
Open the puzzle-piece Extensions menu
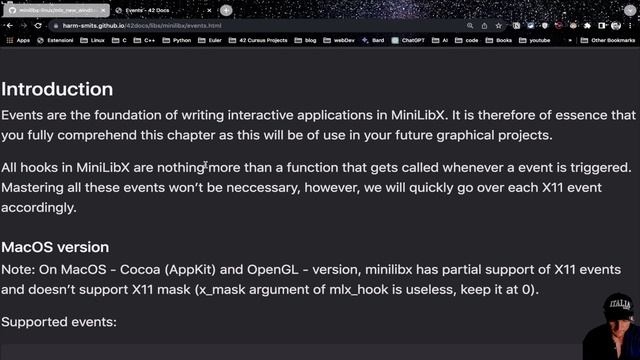point(587,26)
